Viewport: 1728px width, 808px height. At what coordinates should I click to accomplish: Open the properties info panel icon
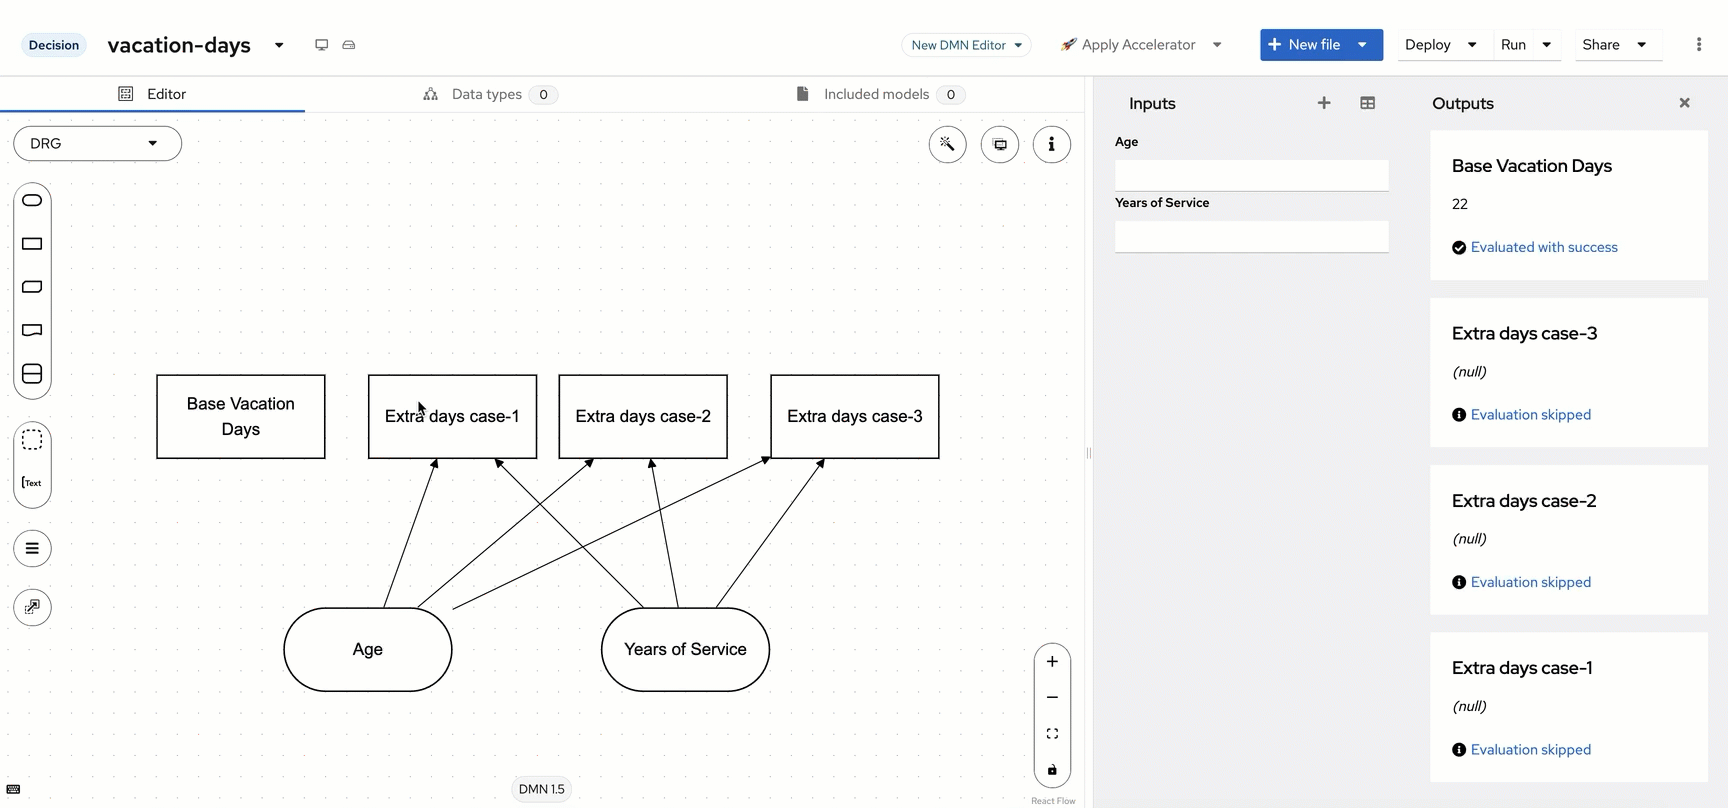click(x=1051, y=144)
